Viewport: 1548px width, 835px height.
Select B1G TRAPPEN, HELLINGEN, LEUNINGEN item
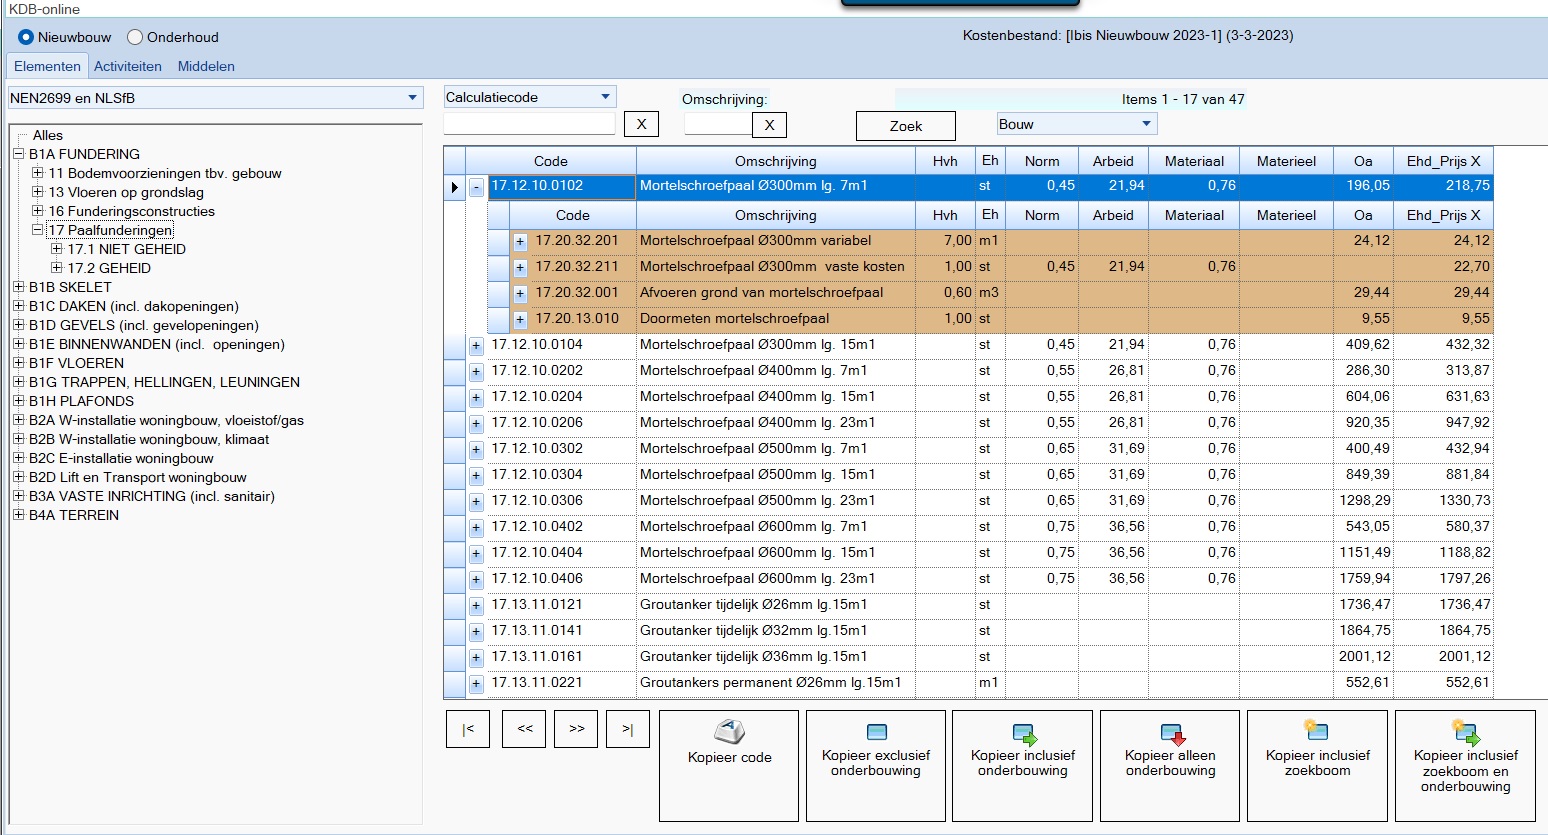click(x=164, y=382)
